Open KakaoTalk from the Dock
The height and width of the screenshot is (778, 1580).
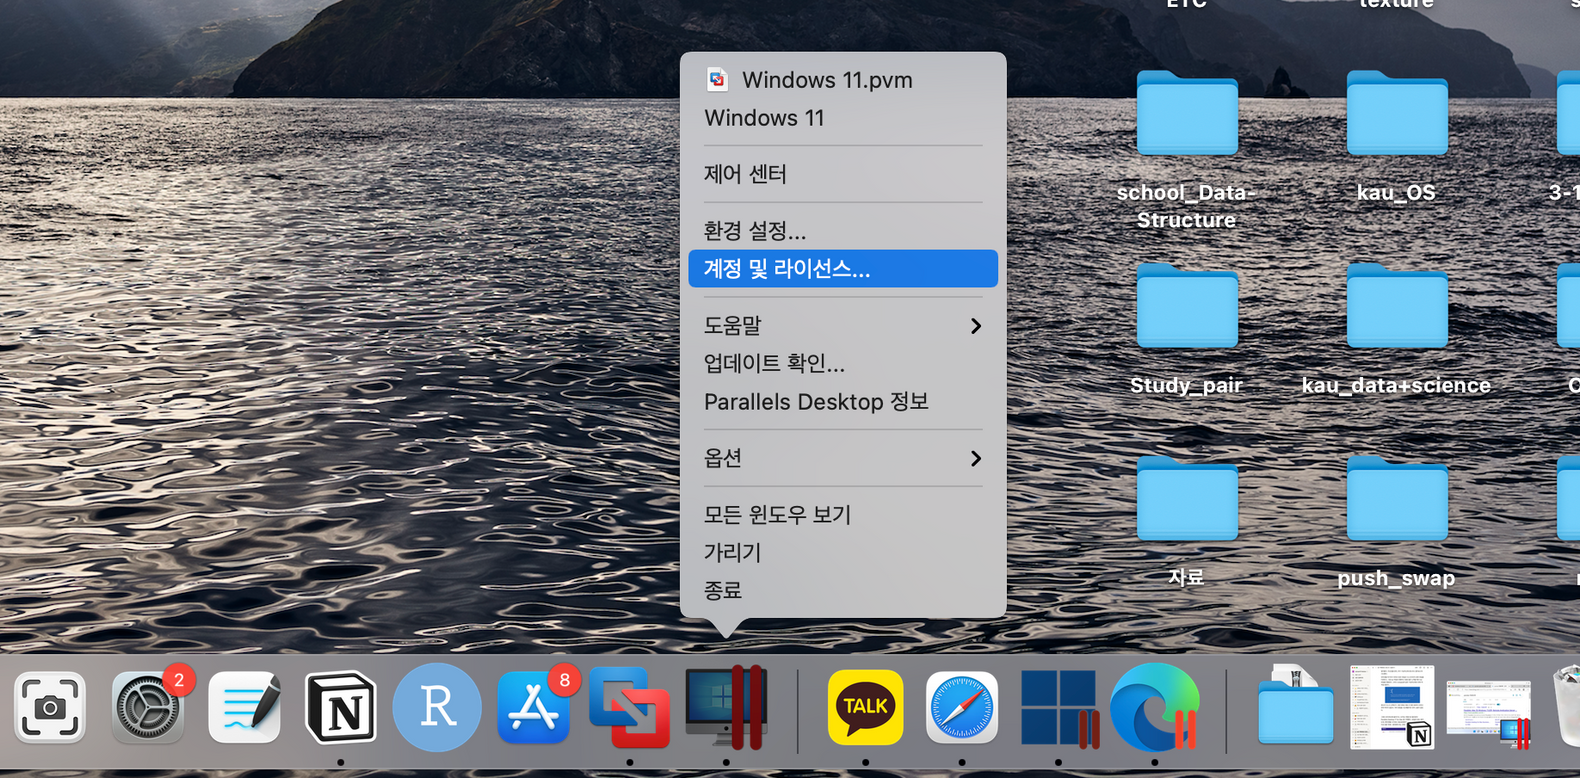click(865, 708)
